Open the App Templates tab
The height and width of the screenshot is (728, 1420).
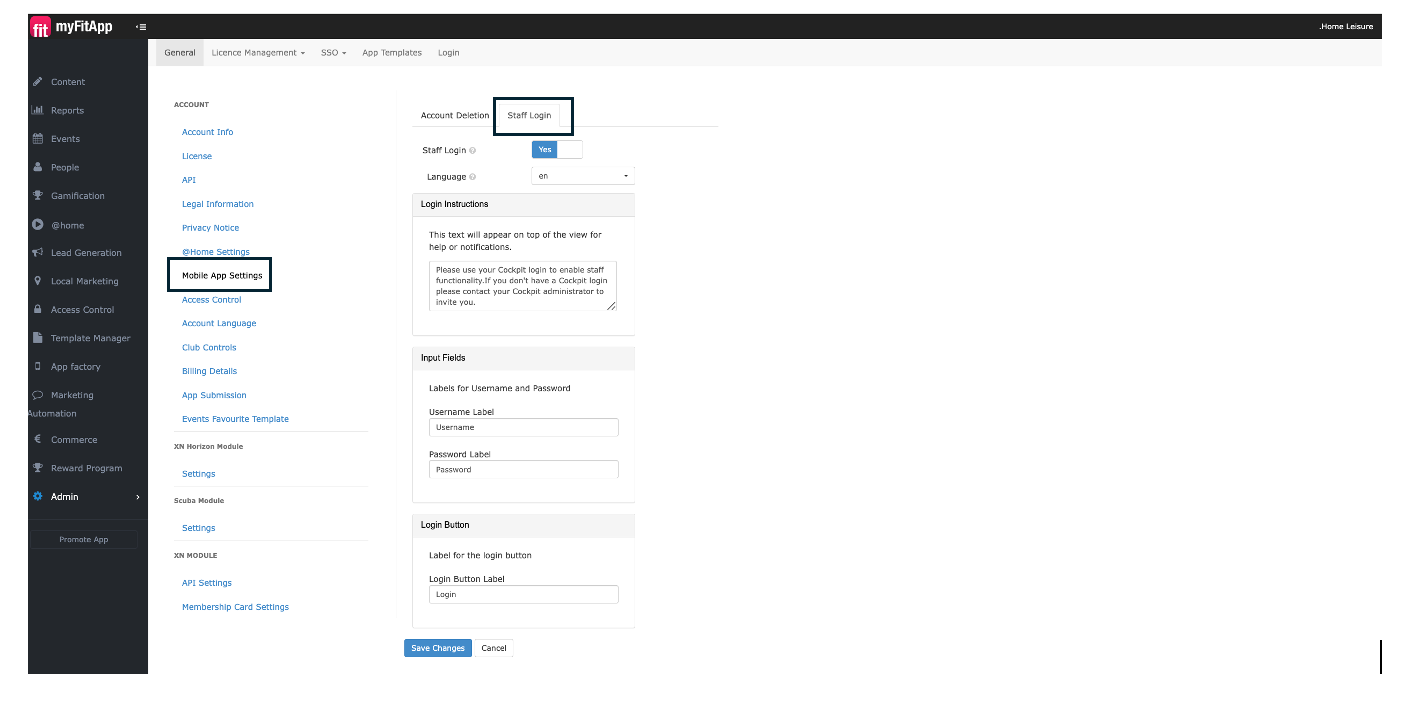(392, 53)
